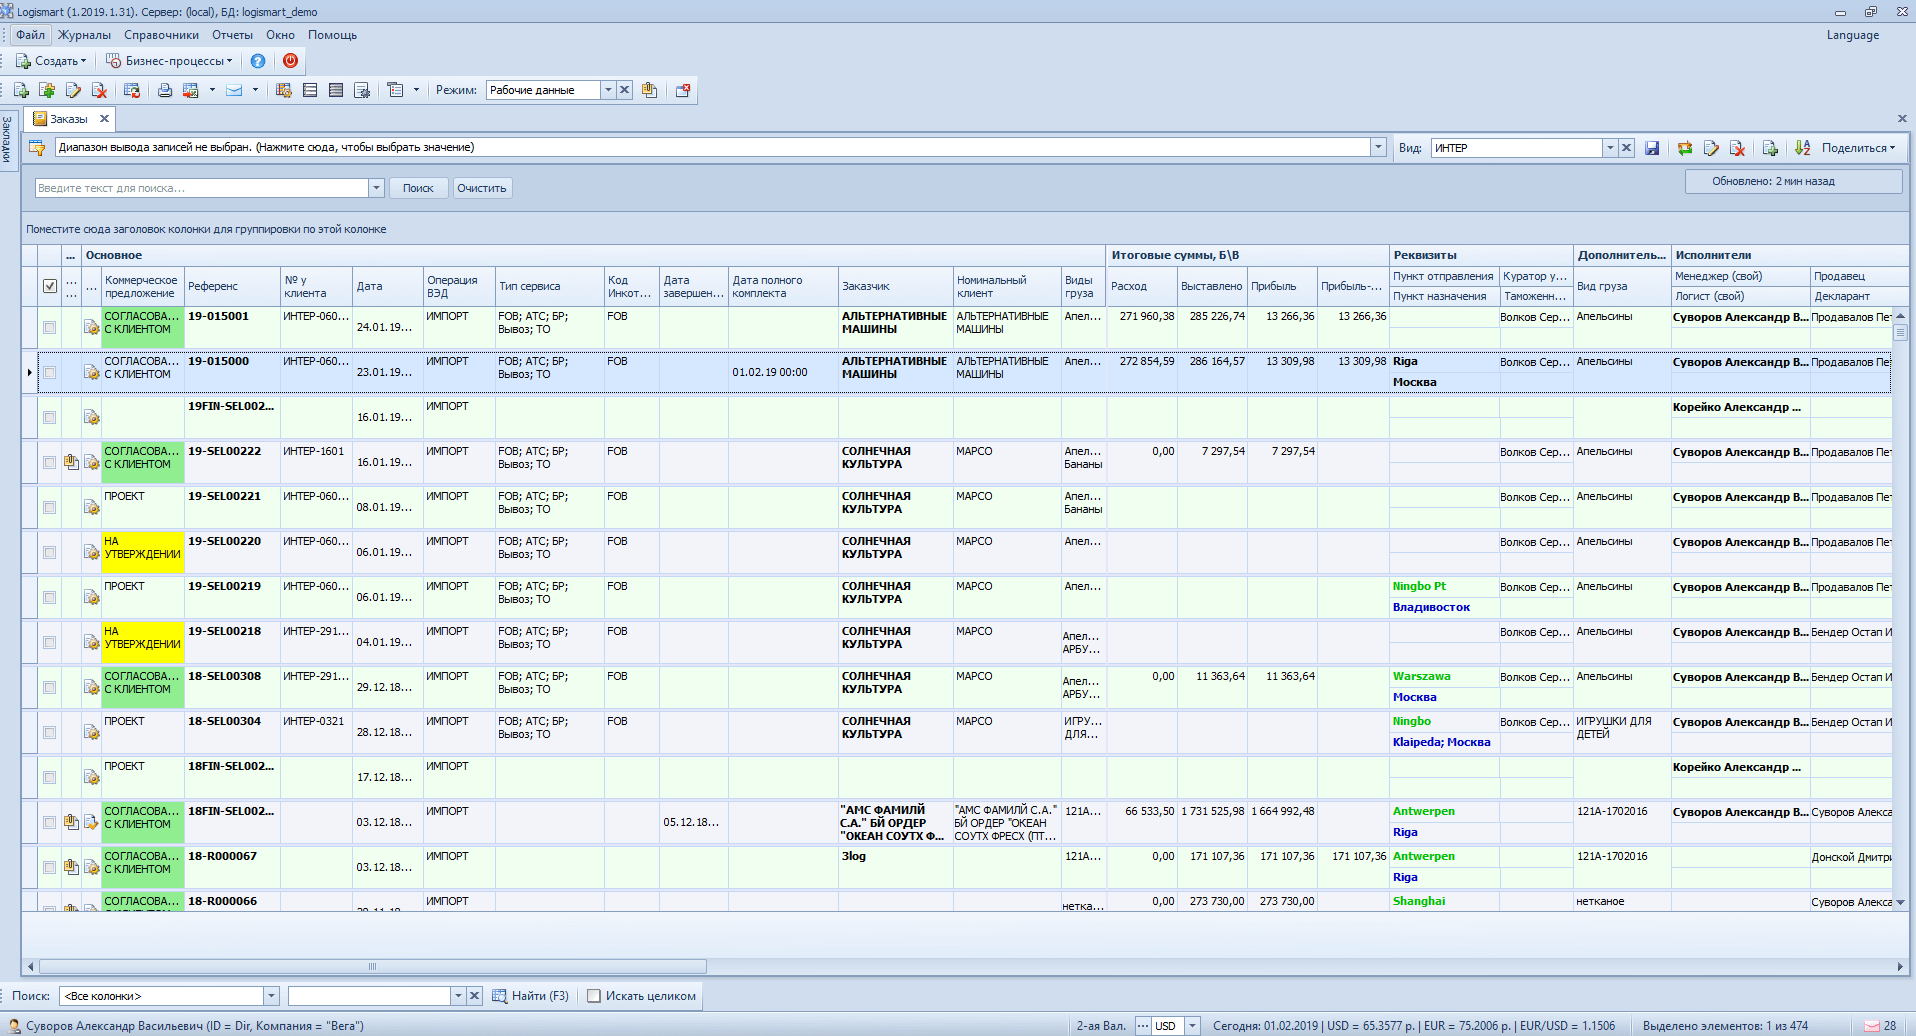Click the red power exit icon
Screen dimensions: 1916x1036
(x=290, y=61)
